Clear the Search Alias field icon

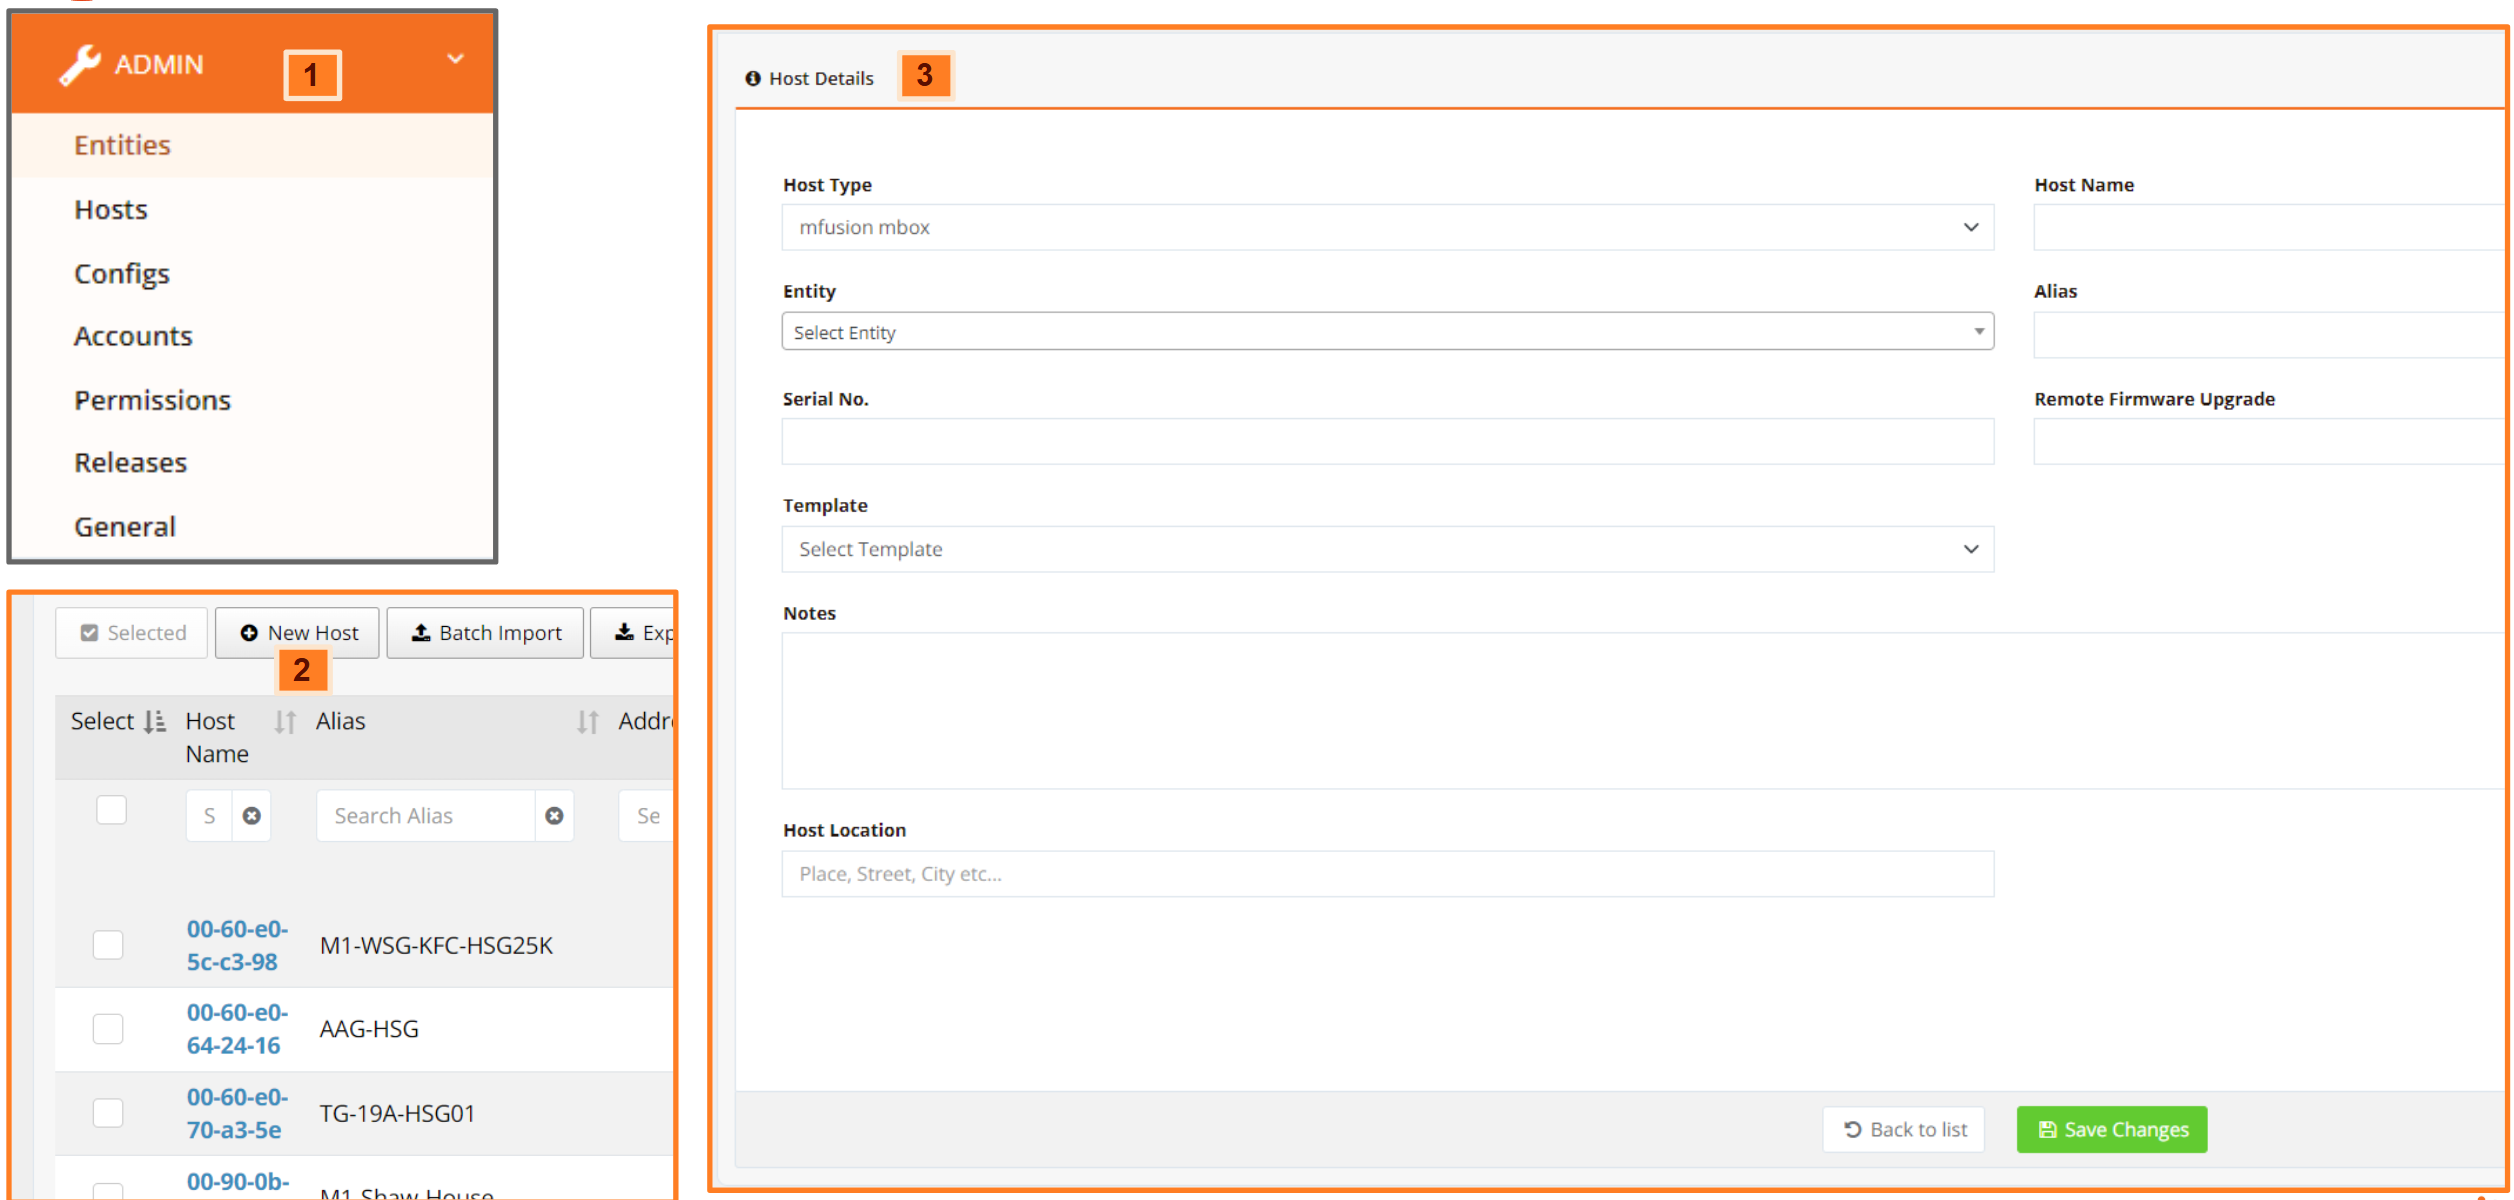tap(554, 816)
